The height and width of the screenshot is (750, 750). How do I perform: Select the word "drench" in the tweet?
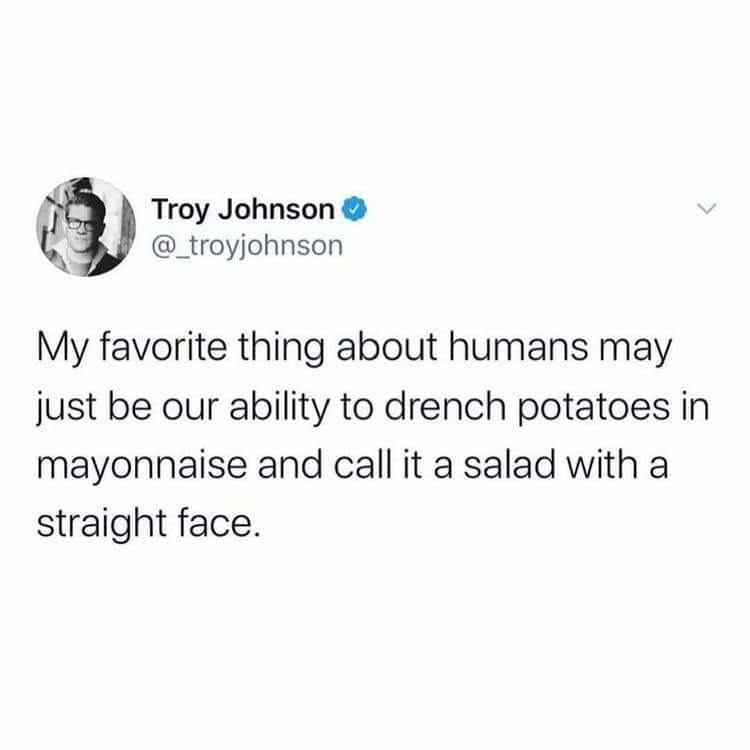click(x=445, y=407)
